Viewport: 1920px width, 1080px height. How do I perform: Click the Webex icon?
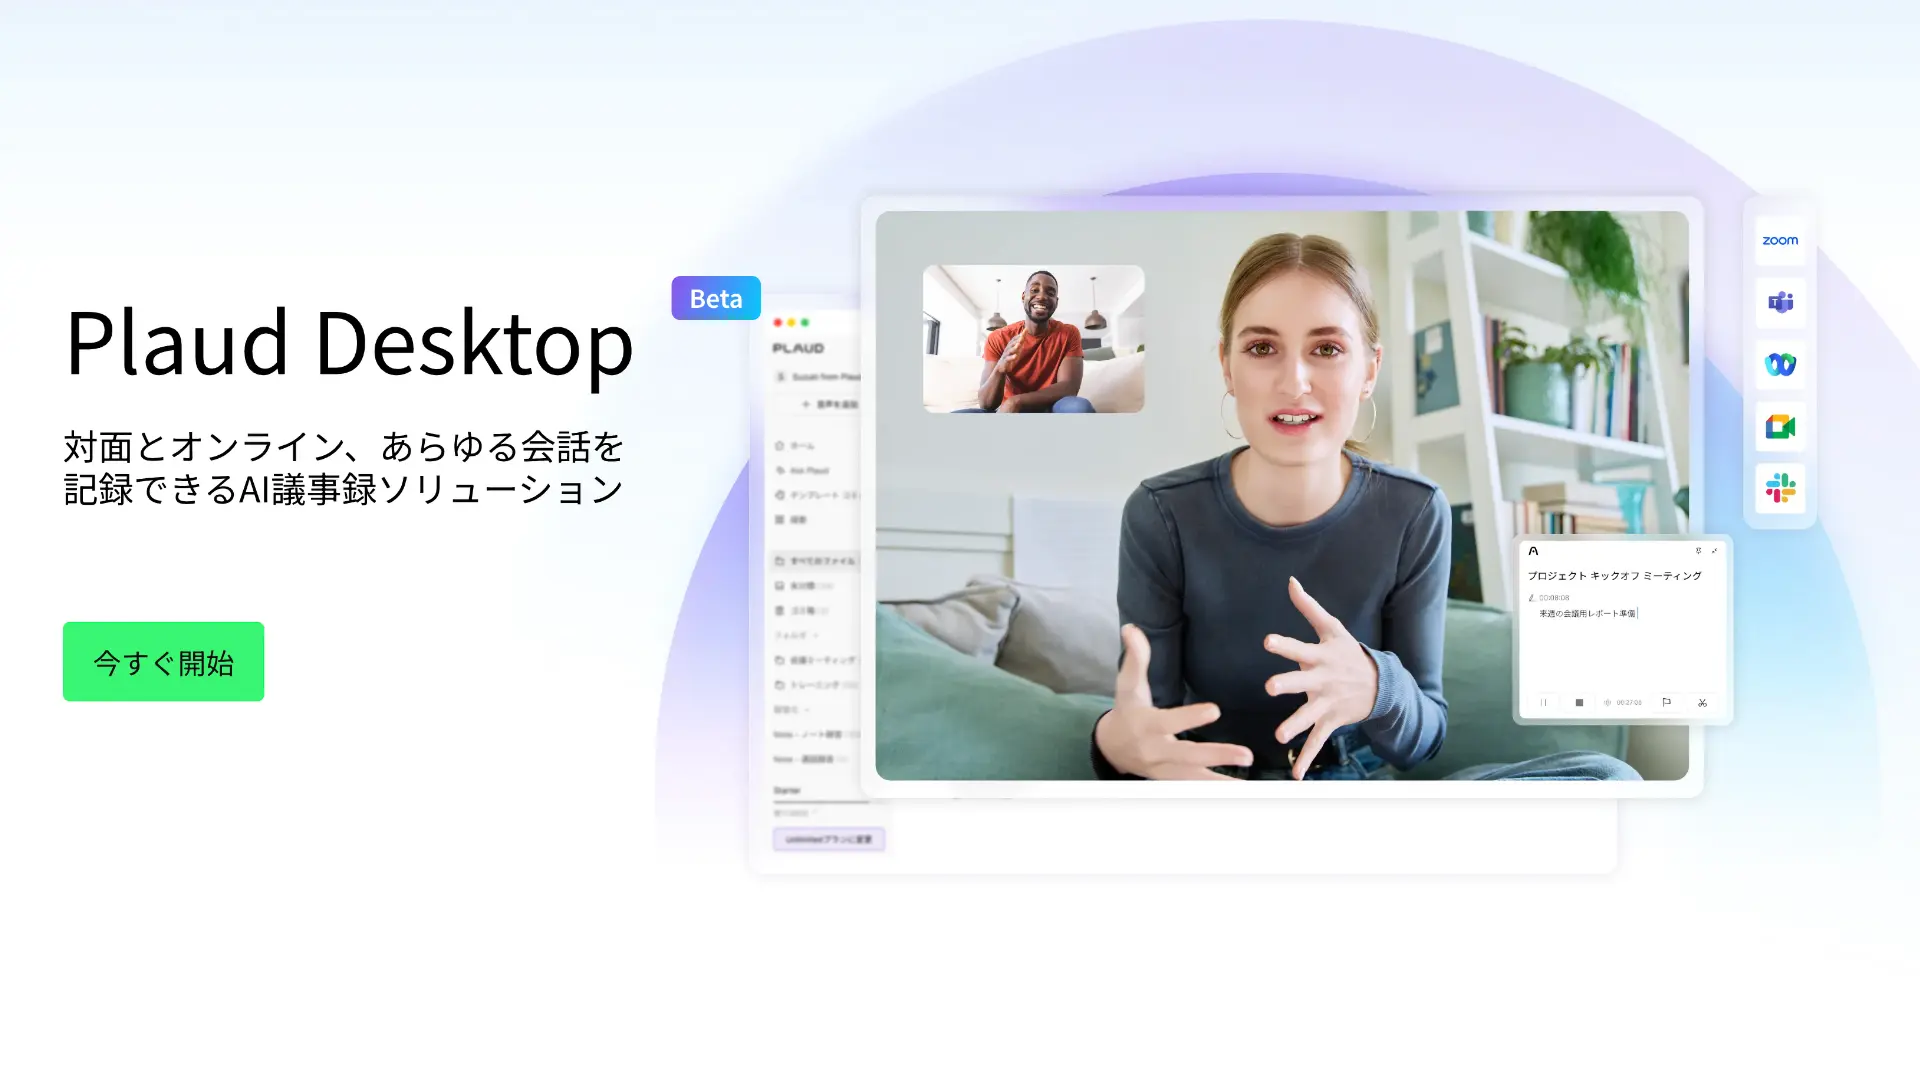coord(1780,365)
